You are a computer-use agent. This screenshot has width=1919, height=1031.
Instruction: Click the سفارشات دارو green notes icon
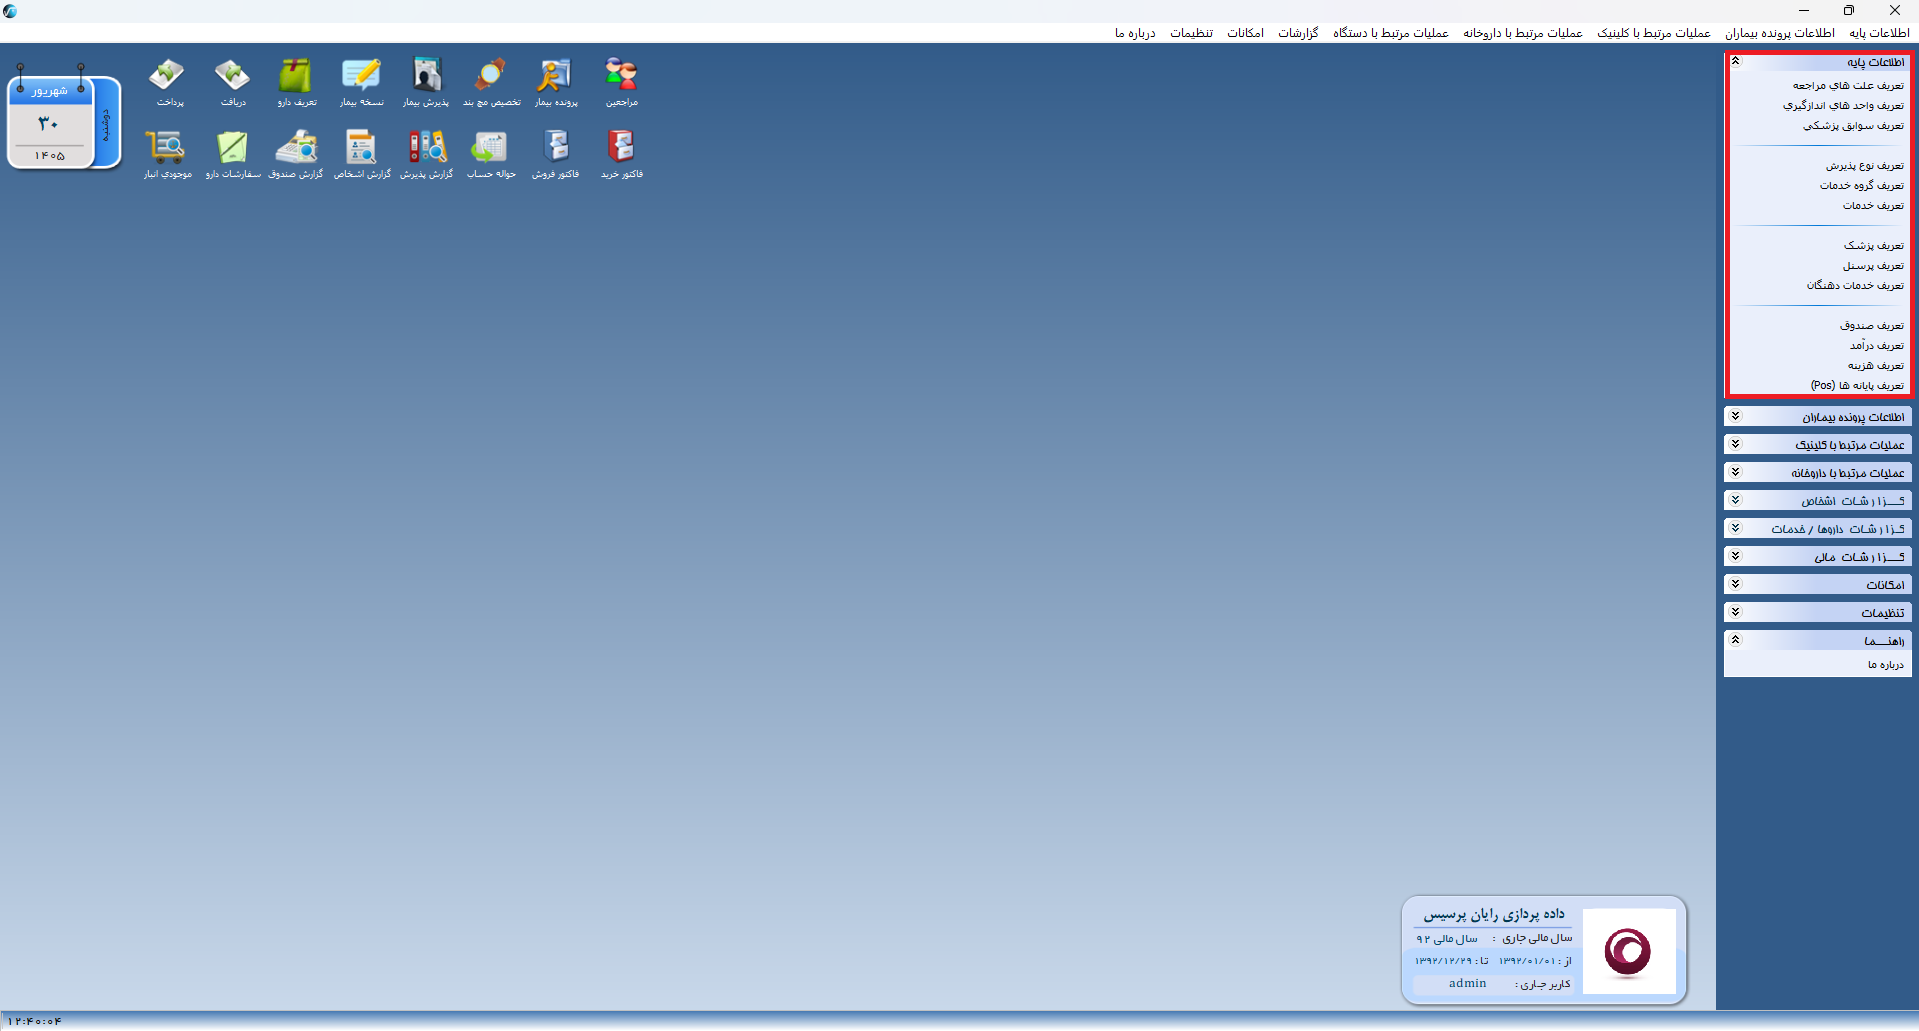click(232, 153)
